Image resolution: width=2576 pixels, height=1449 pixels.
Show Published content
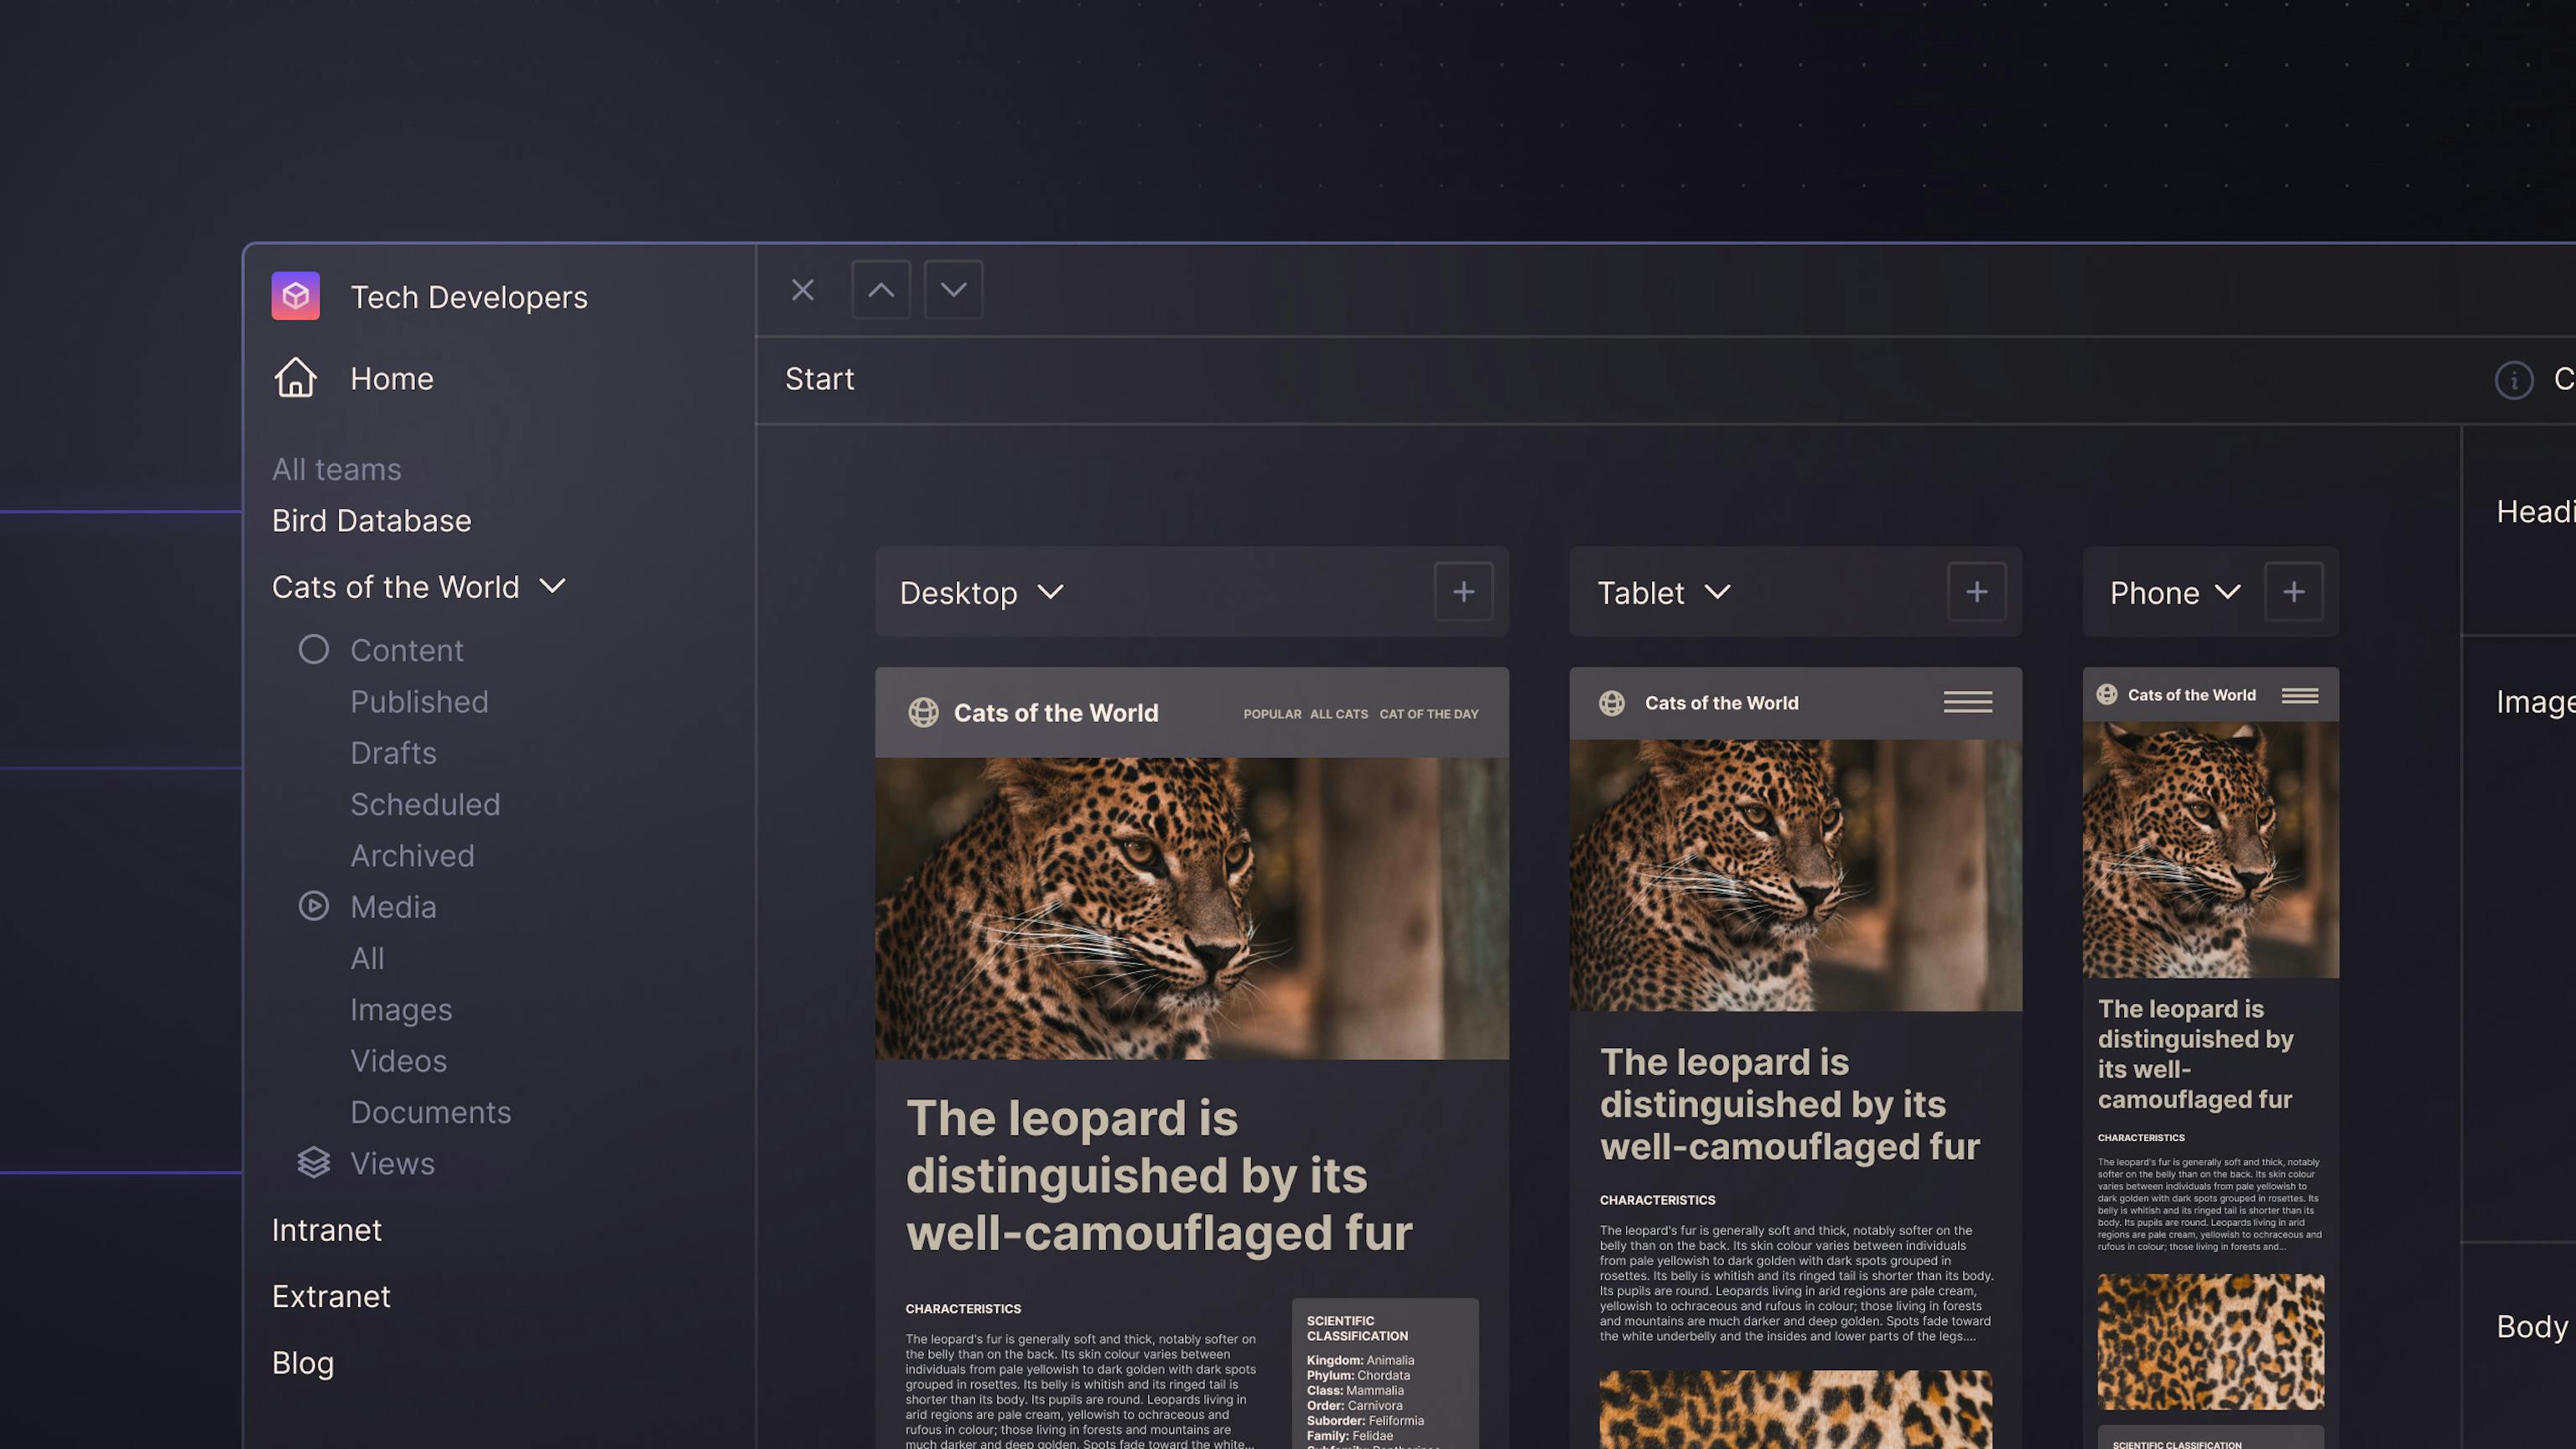(419, 701)
